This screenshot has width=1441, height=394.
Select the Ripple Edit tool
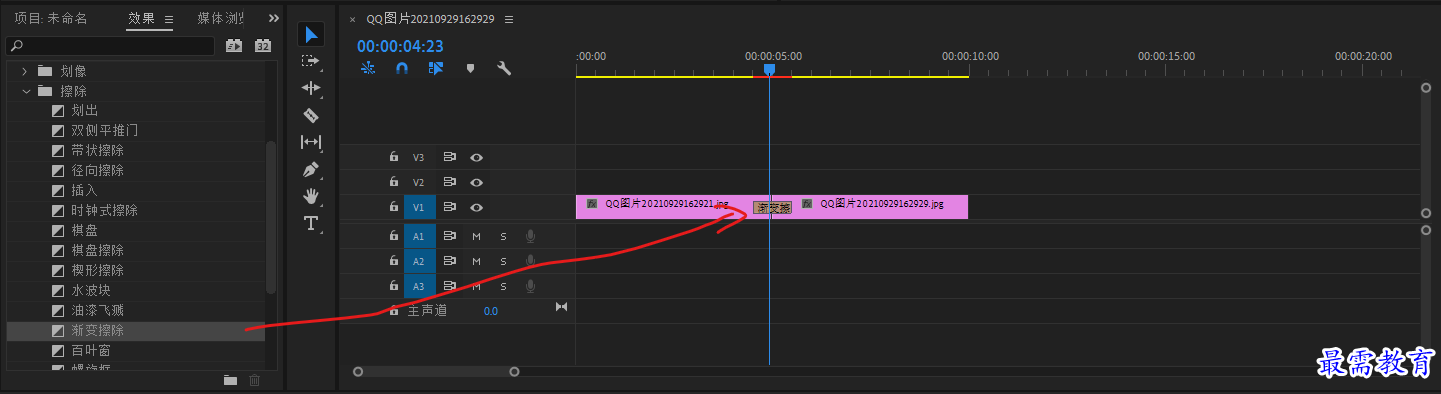point(311,88)
